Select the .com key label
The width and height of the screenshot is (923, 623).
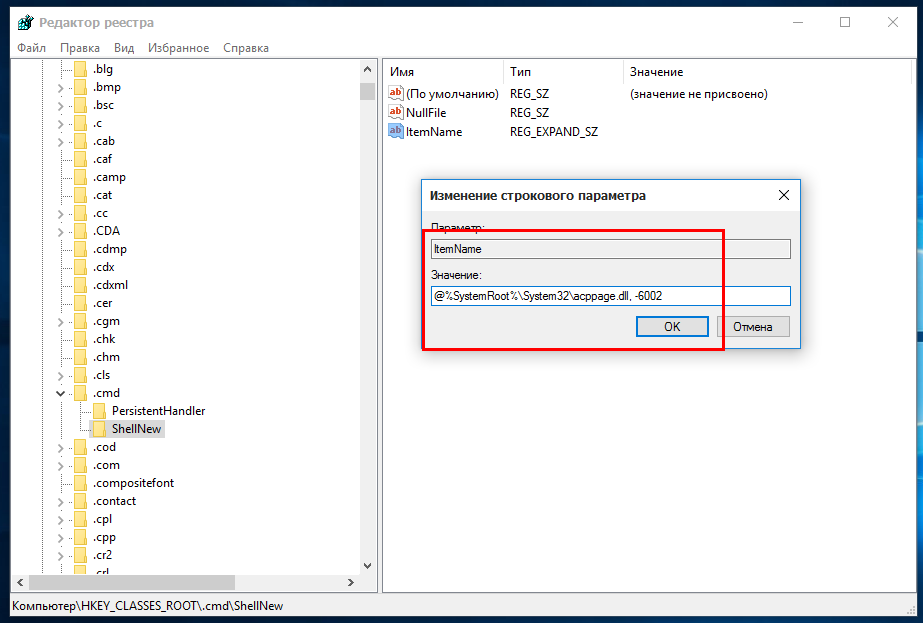(106, 465)
